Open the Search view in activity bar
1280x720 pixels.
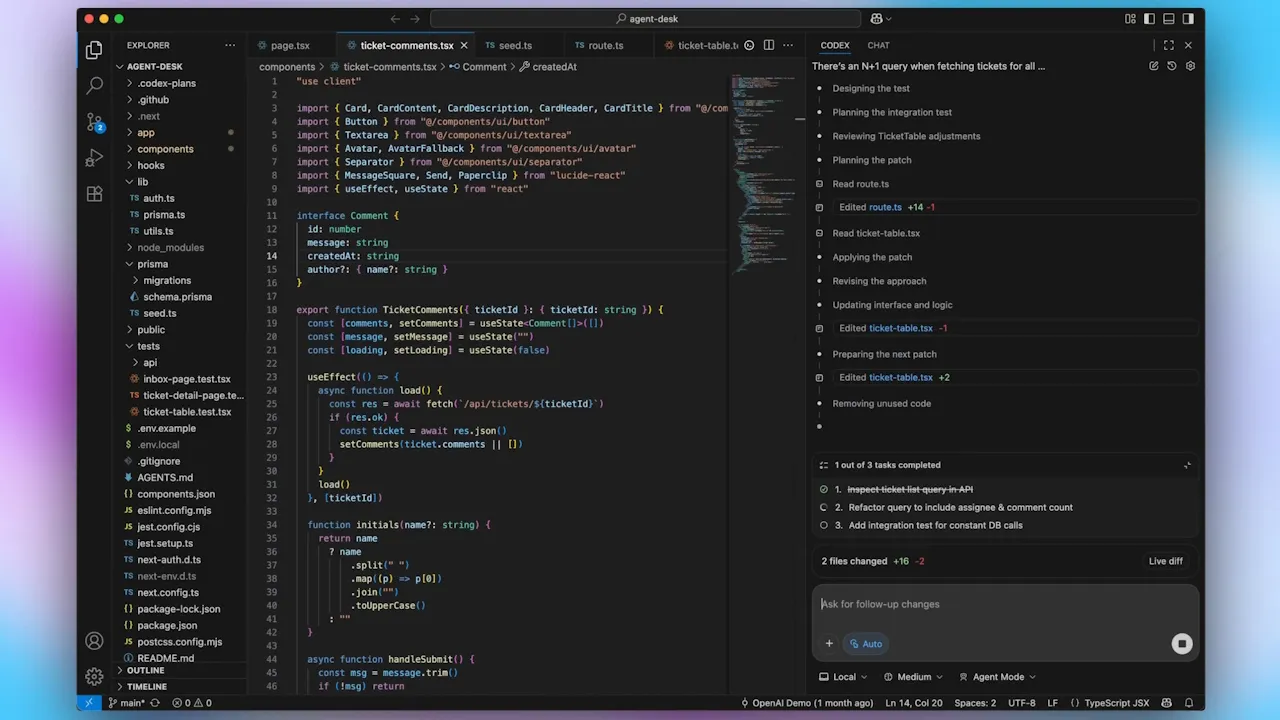95,86
